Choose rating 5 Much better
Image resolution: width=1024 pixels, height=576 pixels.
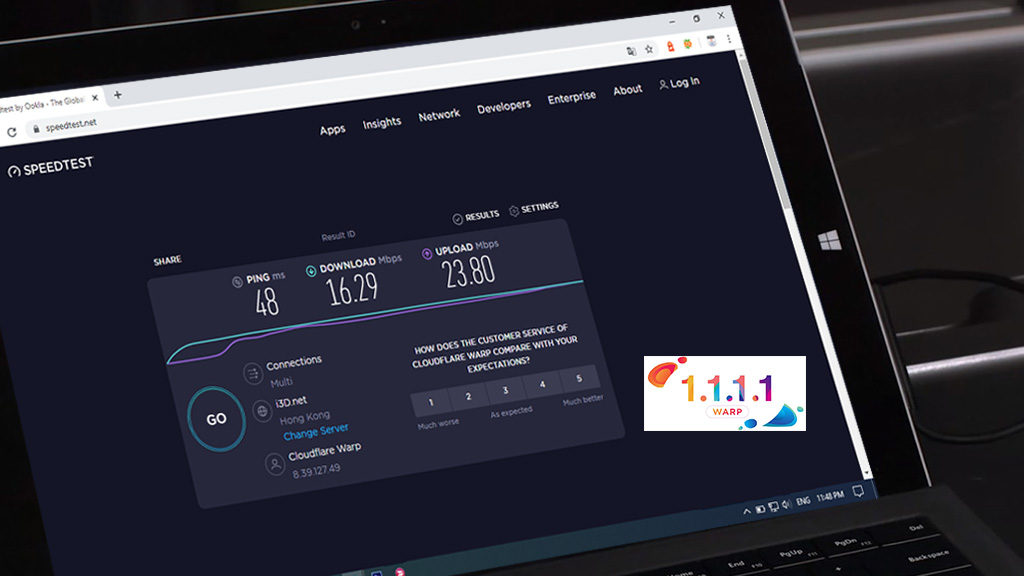[579, 378]
